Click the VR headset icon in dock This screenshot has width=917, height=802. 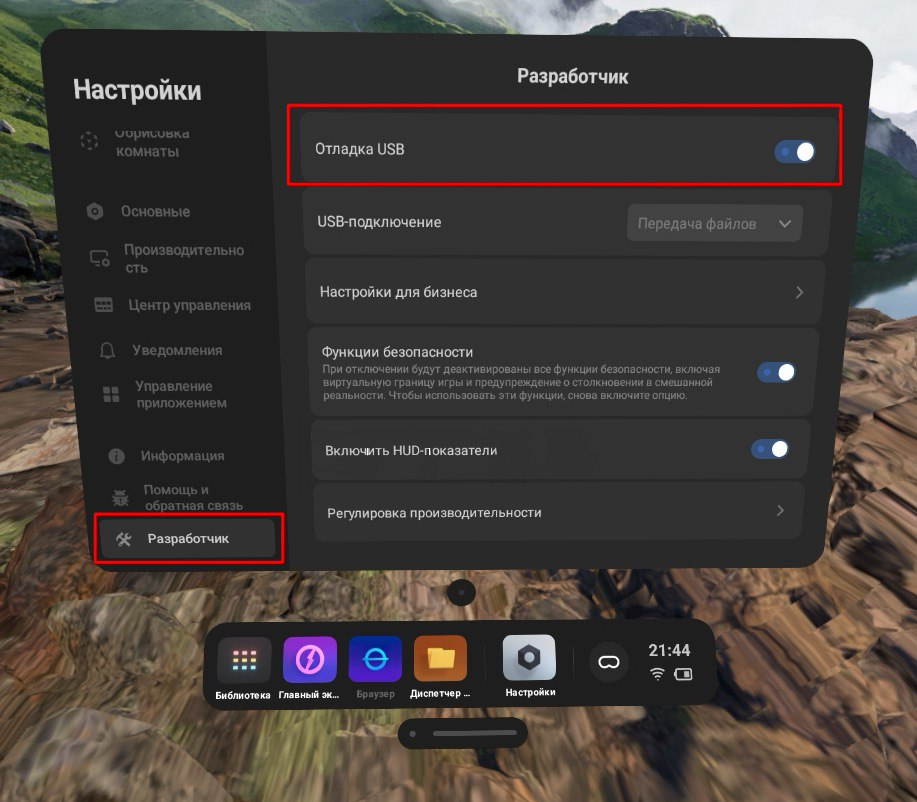pos(608,662)
